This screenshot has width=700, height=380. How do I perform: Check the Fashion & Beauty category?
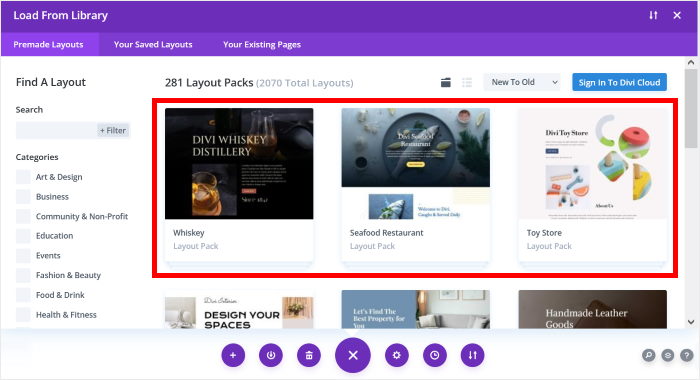point(23,275)
